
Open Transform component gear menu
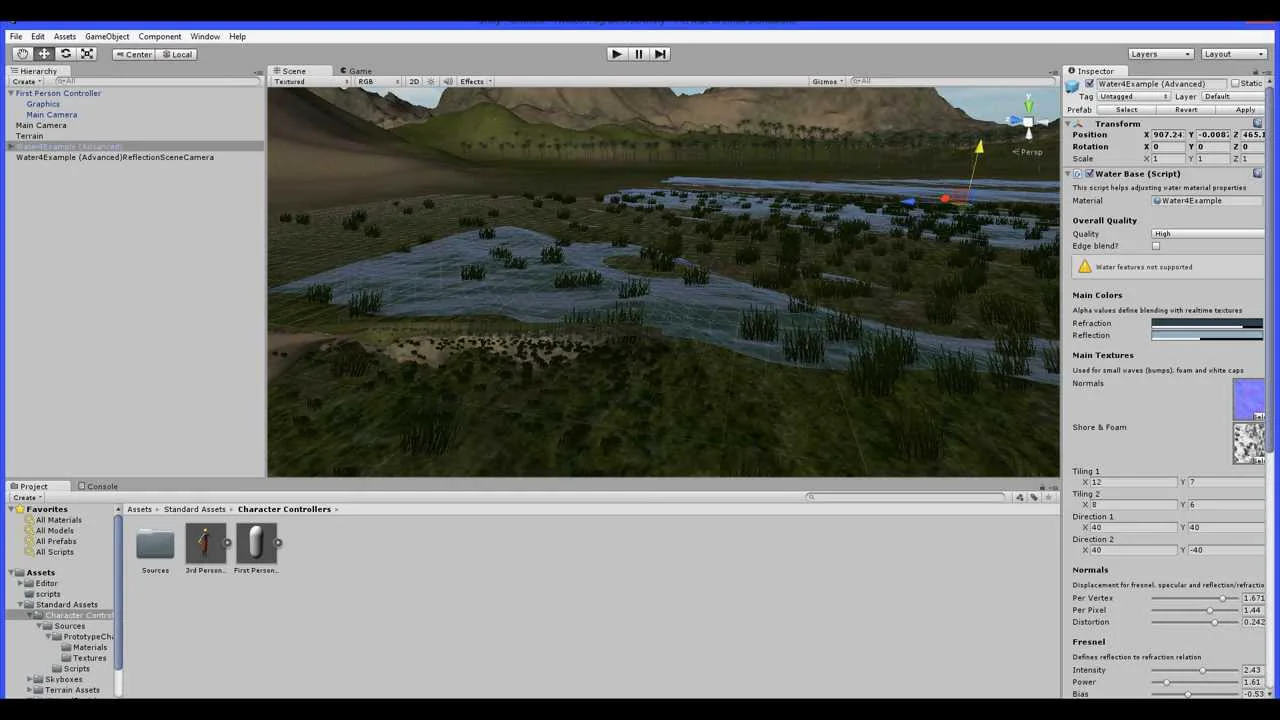click(1257, 123)
